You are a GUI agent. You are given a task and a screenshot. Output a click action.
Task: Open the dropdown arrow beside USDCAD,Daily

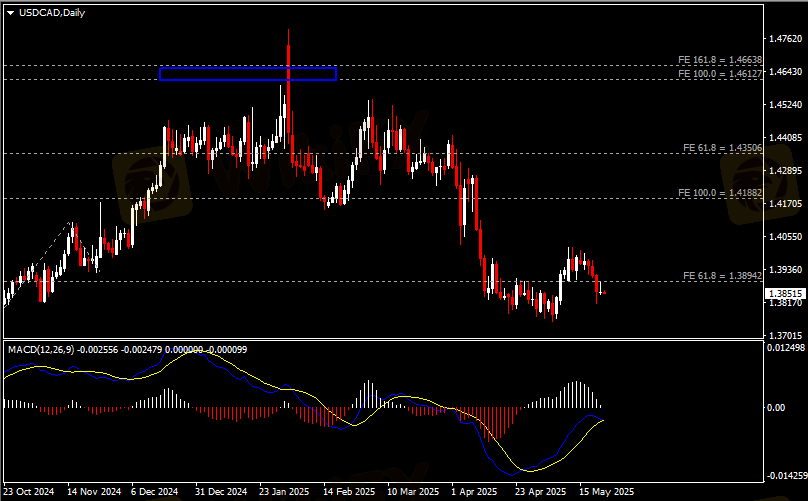(11, 12)
